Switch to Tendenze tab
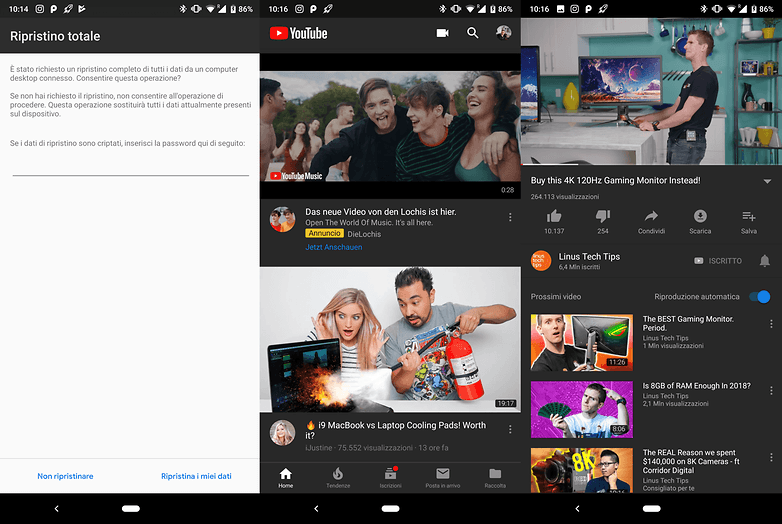 (338, 478)
